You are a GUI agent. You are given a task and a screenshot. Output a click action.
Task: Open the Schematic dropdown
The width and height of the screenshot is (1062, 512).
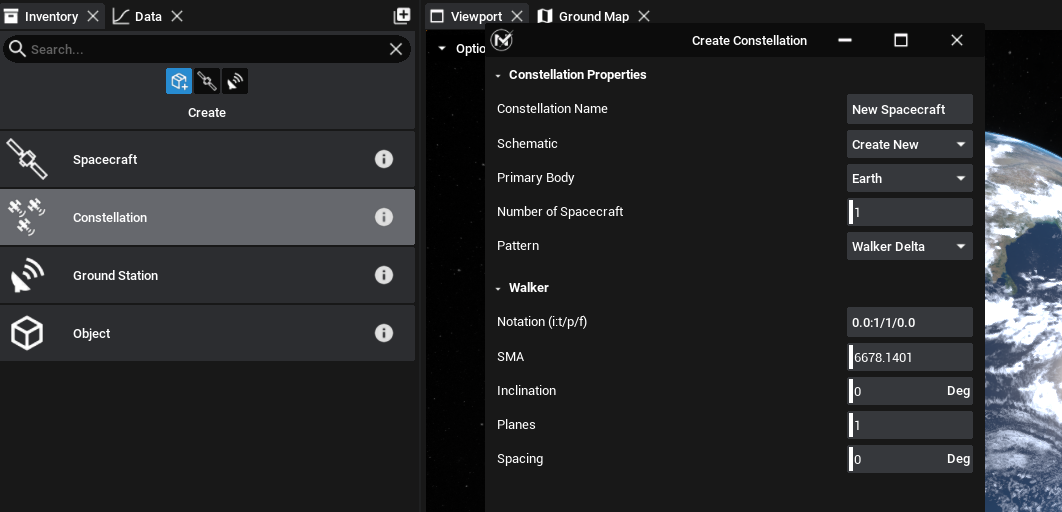tap(910, 144)
